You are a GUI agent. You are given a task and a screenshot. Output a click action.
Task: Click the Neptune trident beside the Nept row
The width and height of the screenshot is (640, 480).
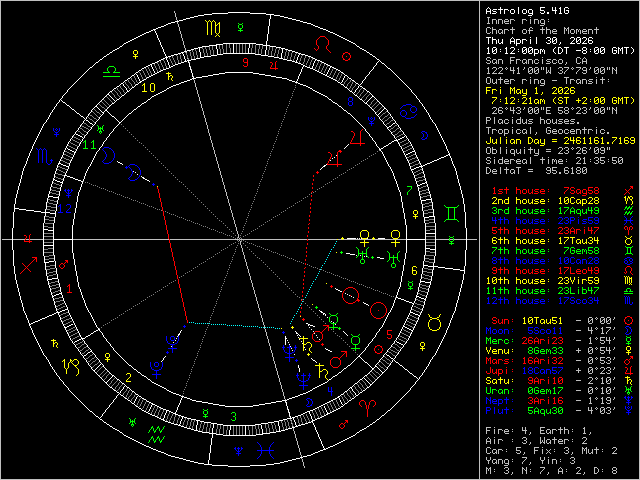(x=629, y=401)
